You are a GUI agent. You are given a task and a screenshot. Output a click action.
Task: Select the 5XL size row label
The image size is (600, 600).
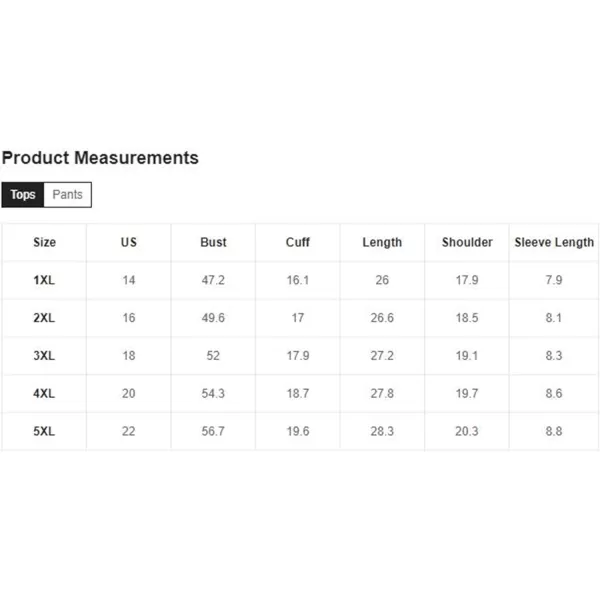[x=44, y=431]
